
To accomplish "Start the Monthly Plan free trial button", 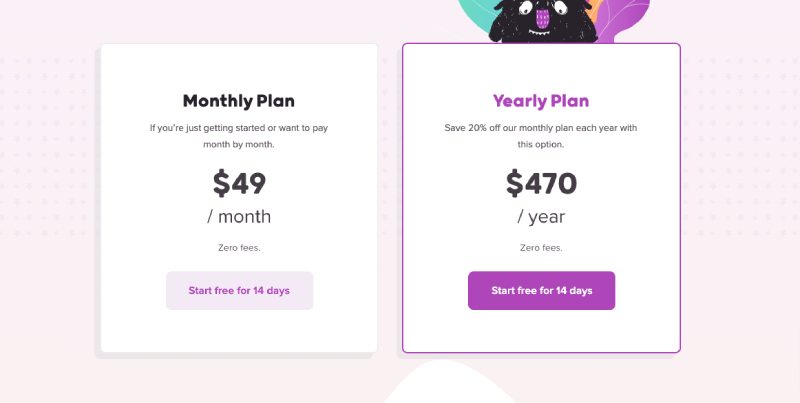I will coord(239,290).
